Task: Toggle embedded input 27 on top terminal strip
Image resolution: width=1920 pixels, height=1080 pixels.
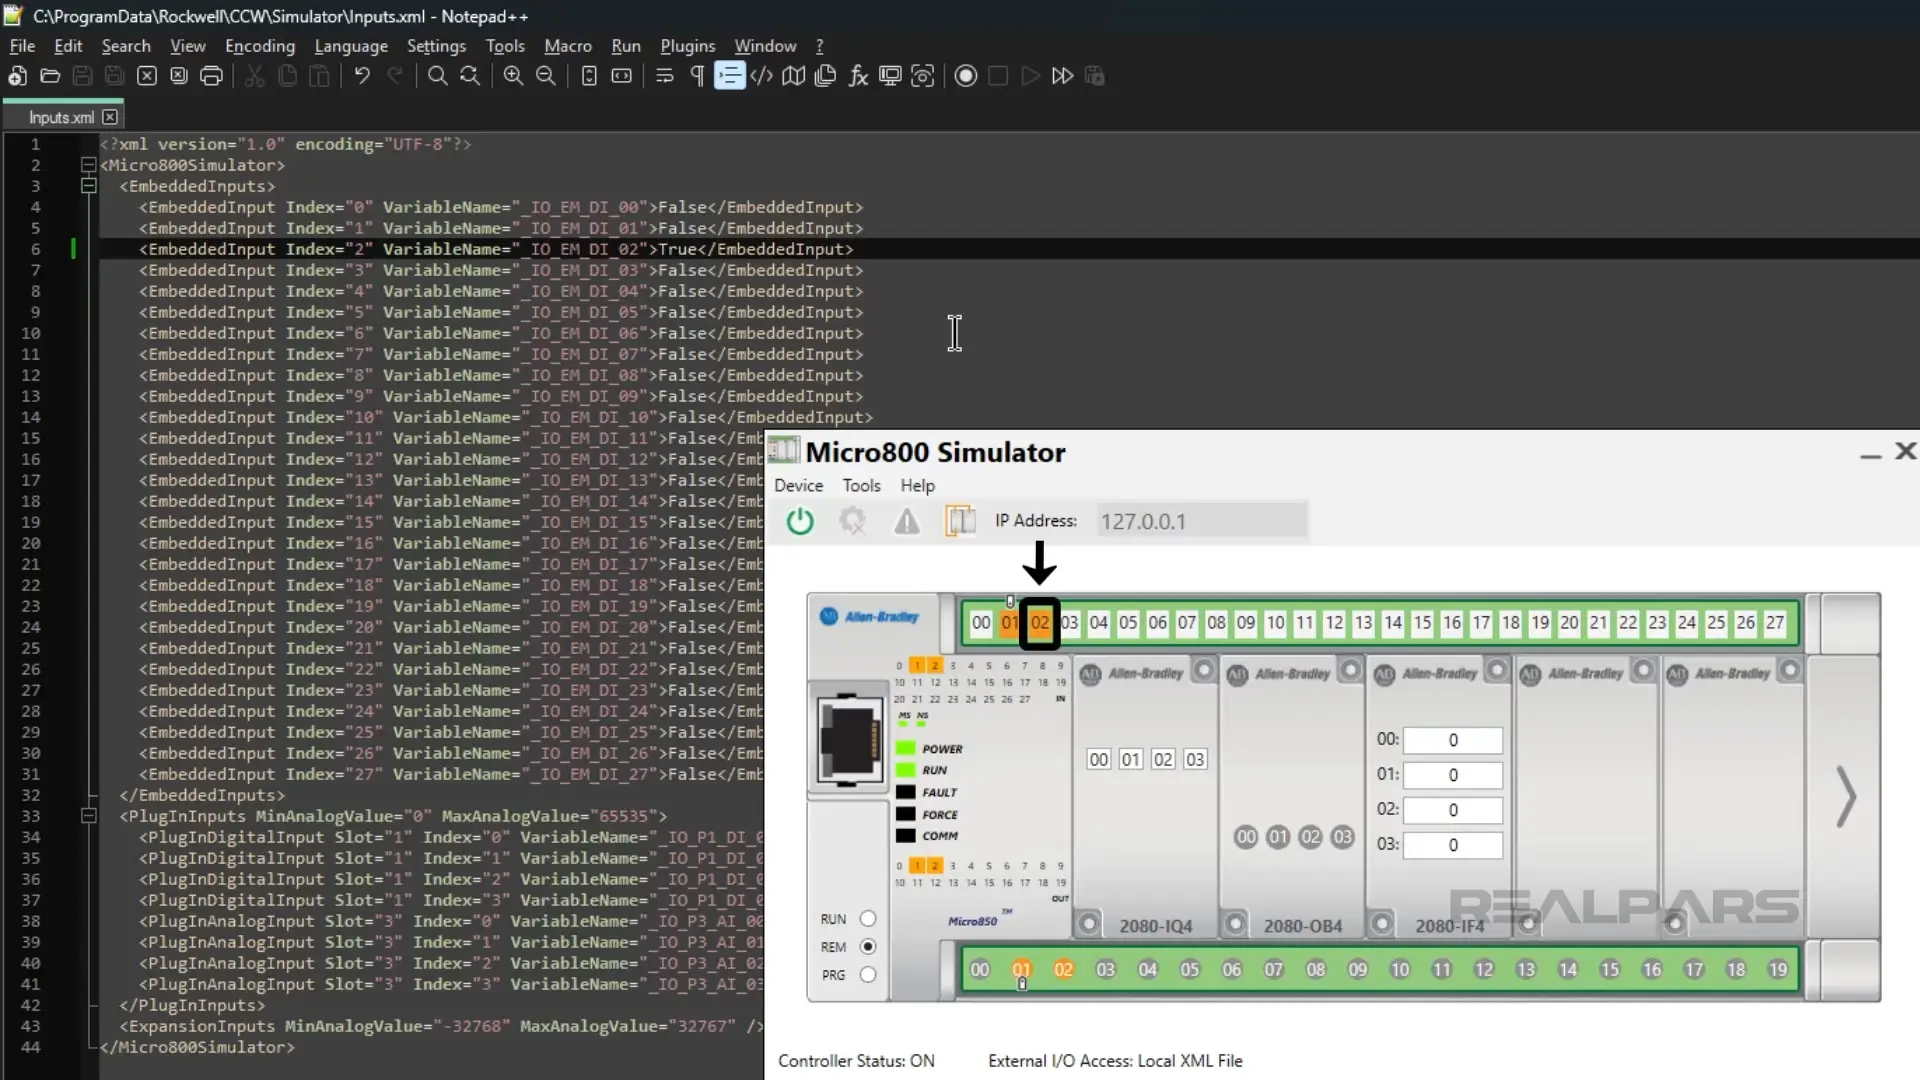Action: point(1775,623)
